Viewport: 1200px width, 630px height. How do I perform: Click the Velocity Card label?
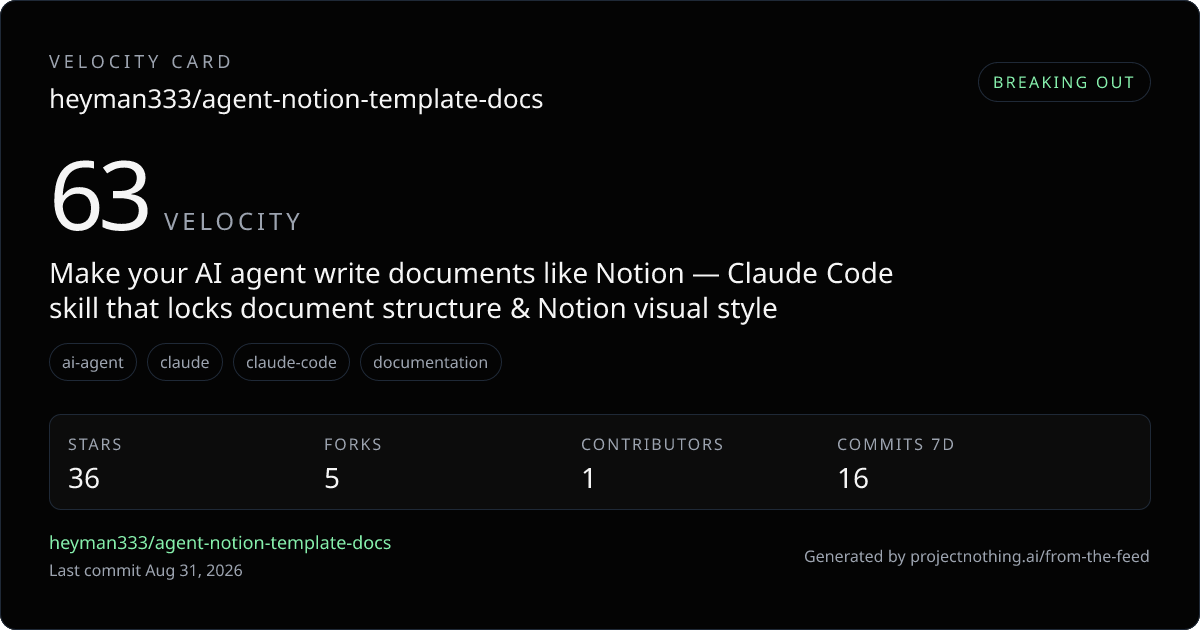(x=141, y=62)
